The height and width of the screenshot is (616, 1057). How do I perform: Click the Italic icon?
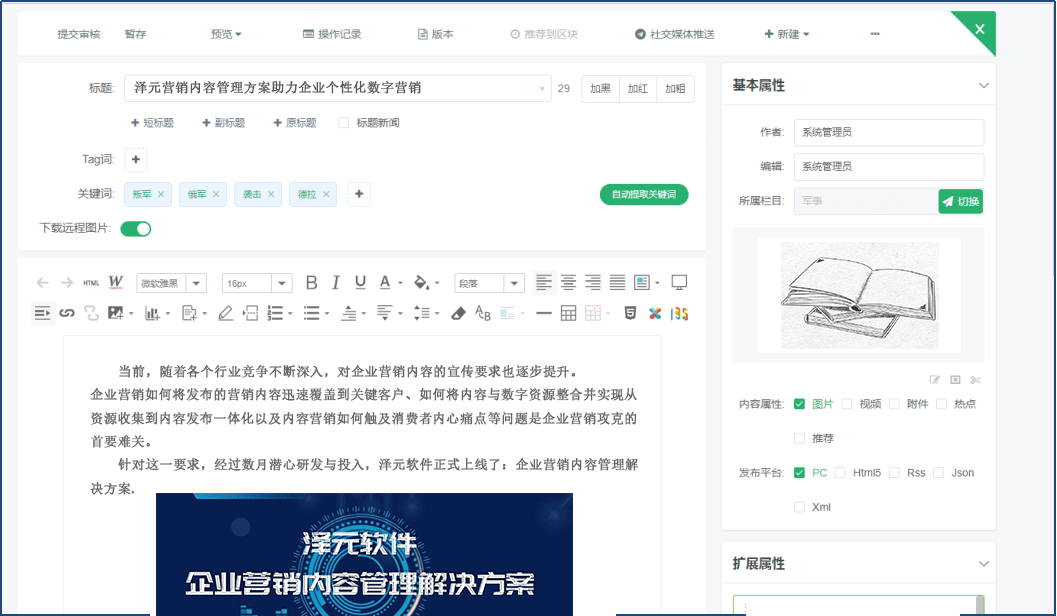coord(335,283)
